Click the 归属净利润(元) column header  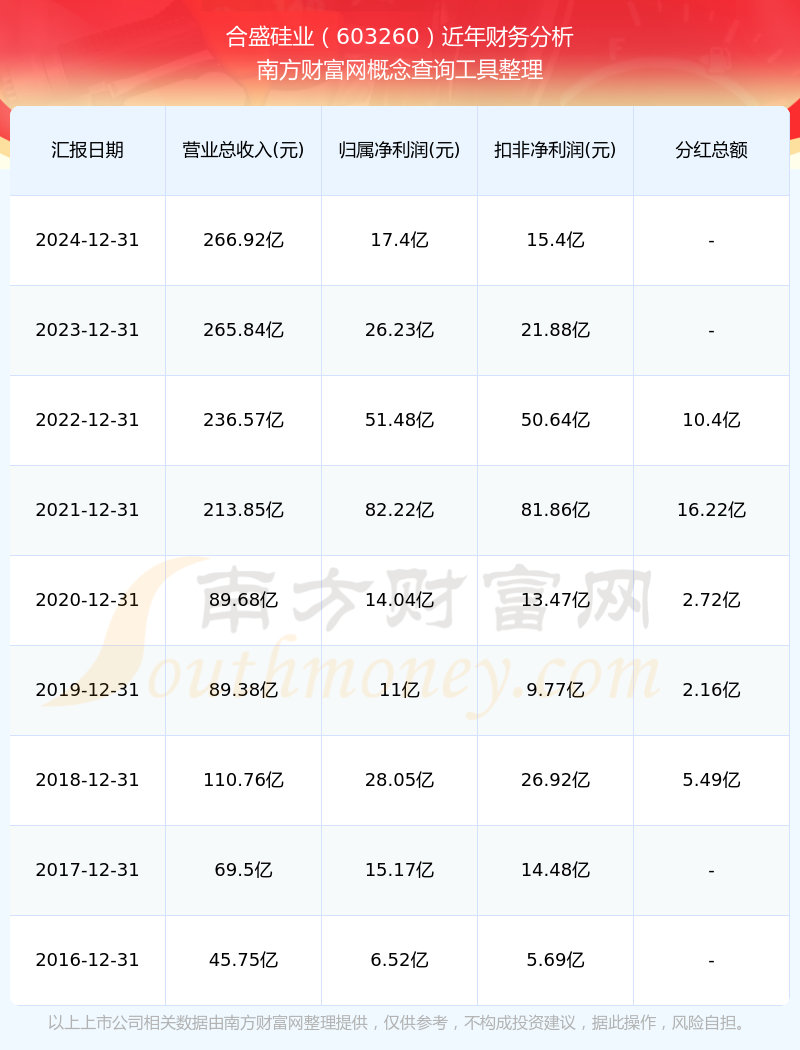click(x=400, y=150)
